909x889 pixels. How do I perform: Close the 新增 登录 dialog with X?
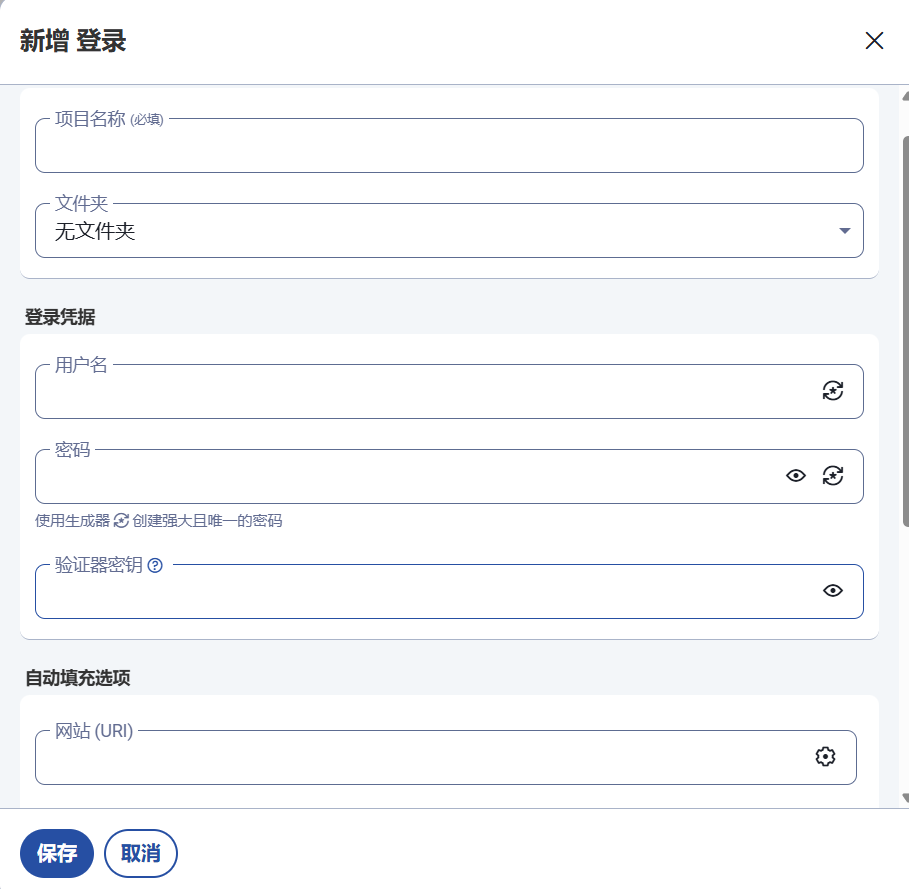tap(874, 41)
